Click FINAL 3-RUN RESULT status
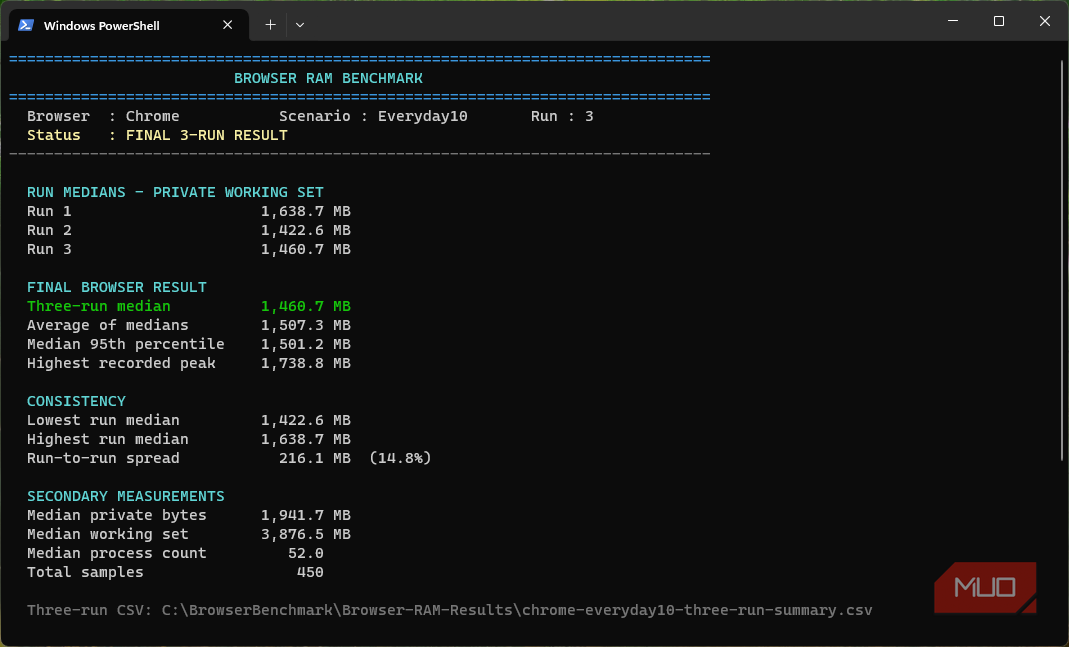The height and width of the screenshot is (647, 1069). (x=207, y=135)
